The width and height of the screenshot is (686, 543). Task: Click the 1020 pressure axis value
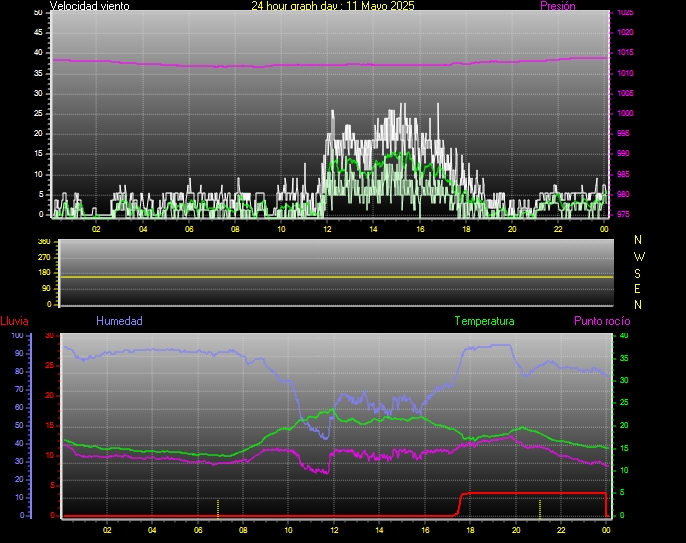[625, 32]
